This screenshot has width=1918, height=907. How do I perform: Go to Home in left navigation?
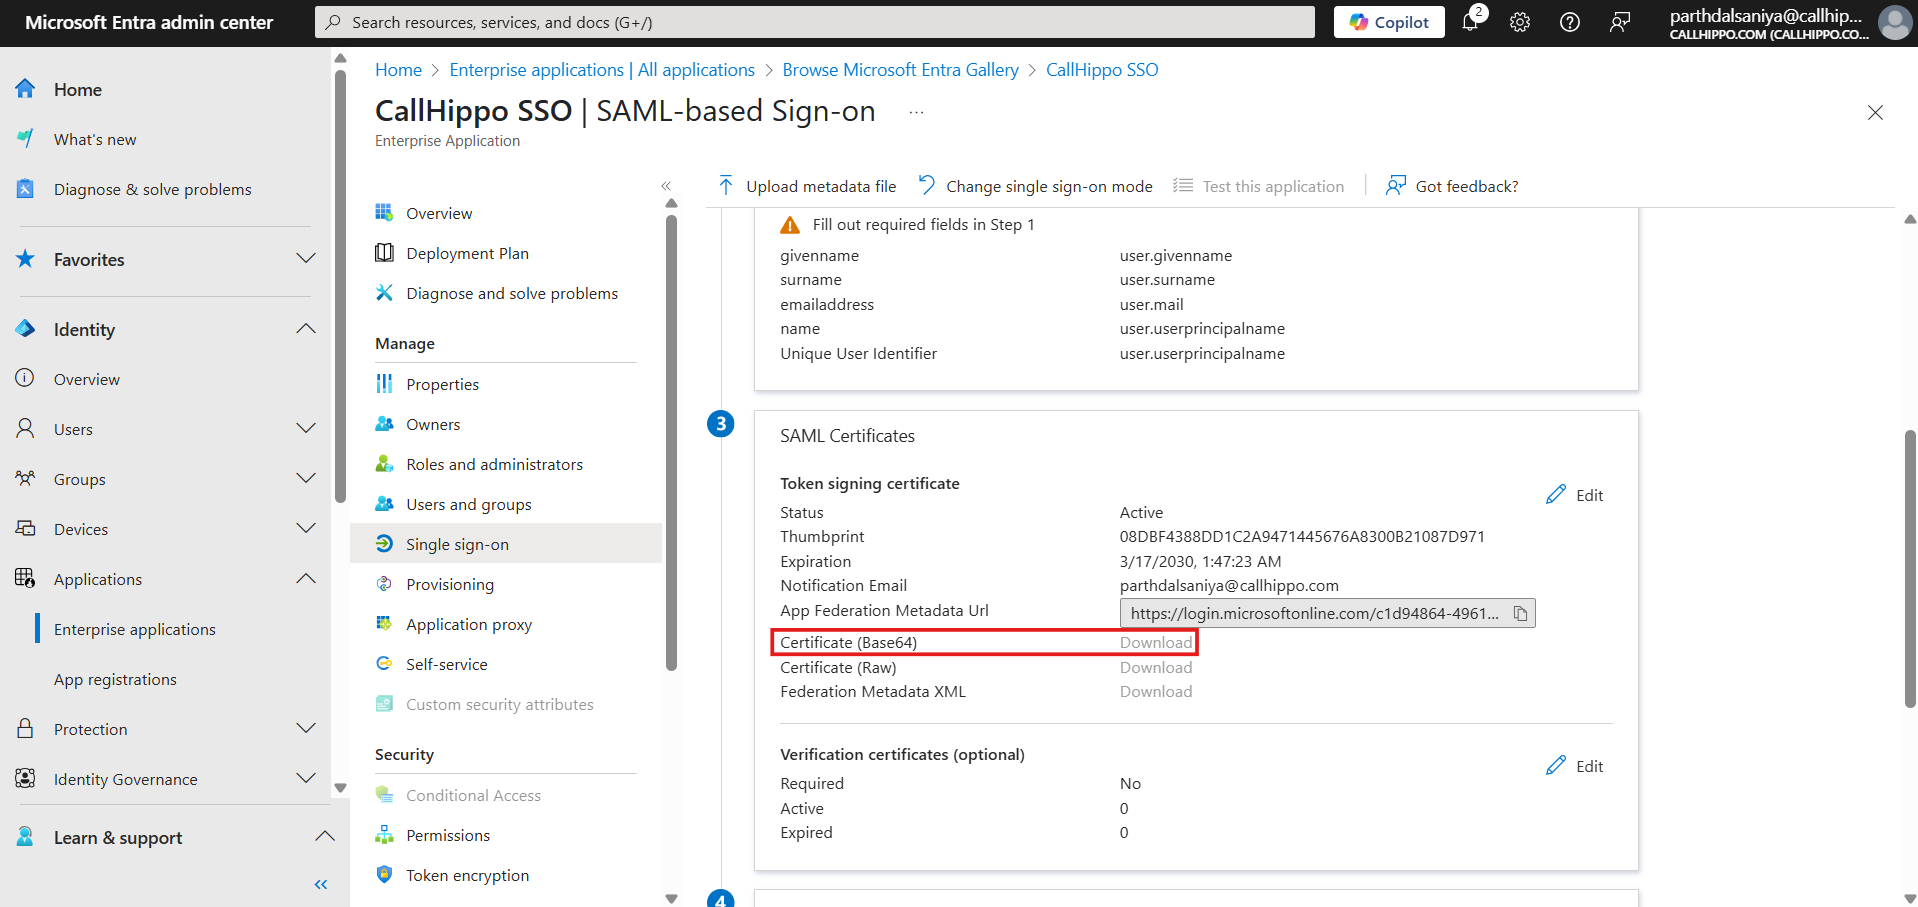(x=77, y=90)
